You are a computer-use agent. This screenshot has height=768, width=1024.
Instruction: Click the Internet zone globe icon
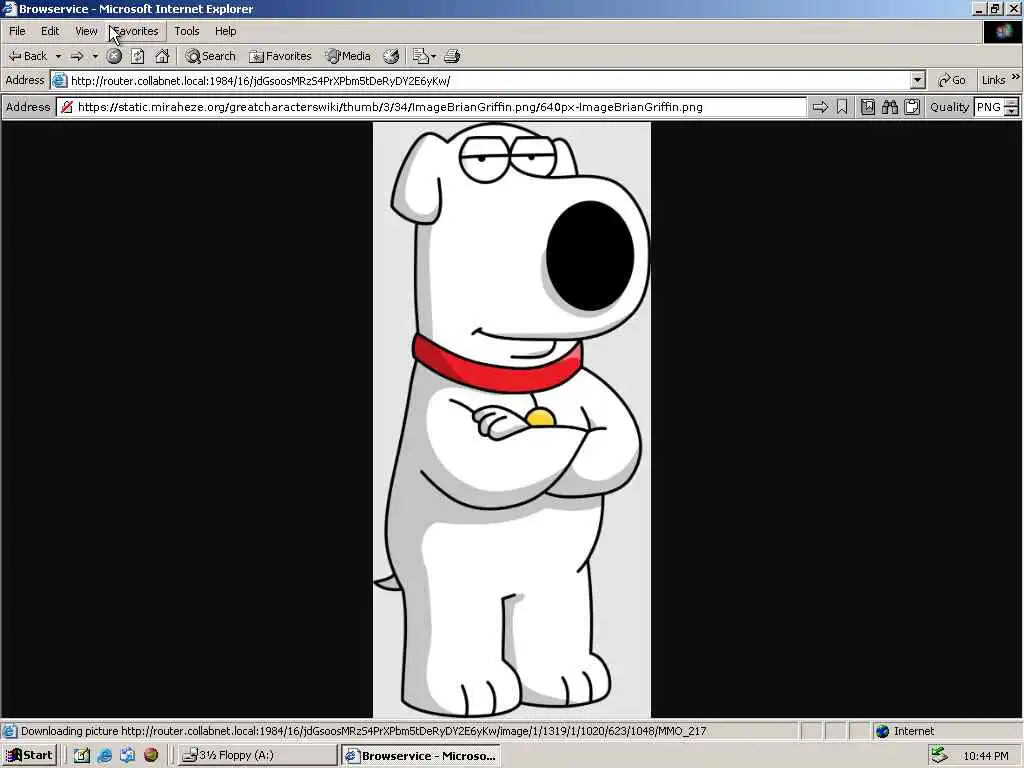pos(883,731)
